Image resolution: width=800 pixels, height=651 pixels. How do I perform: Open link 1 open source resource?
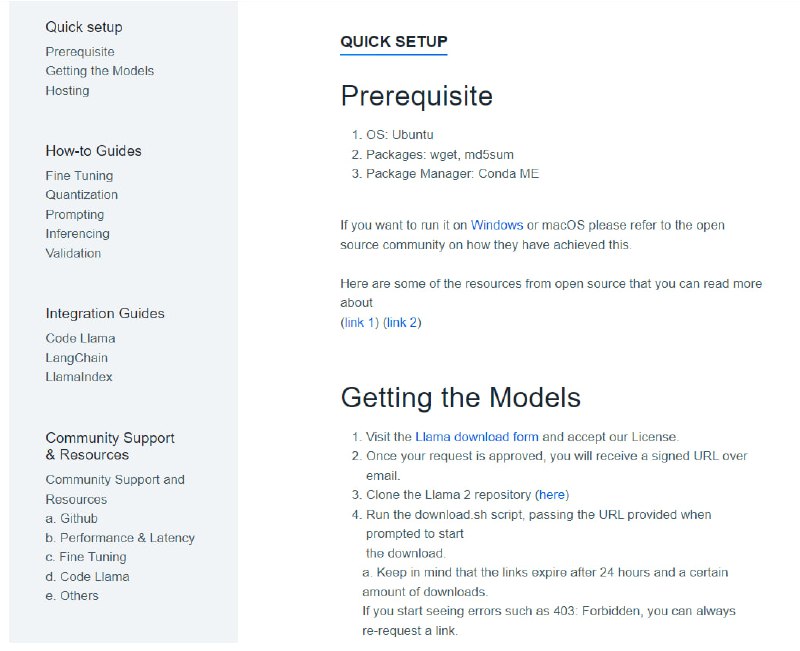(x=360, y=322)
